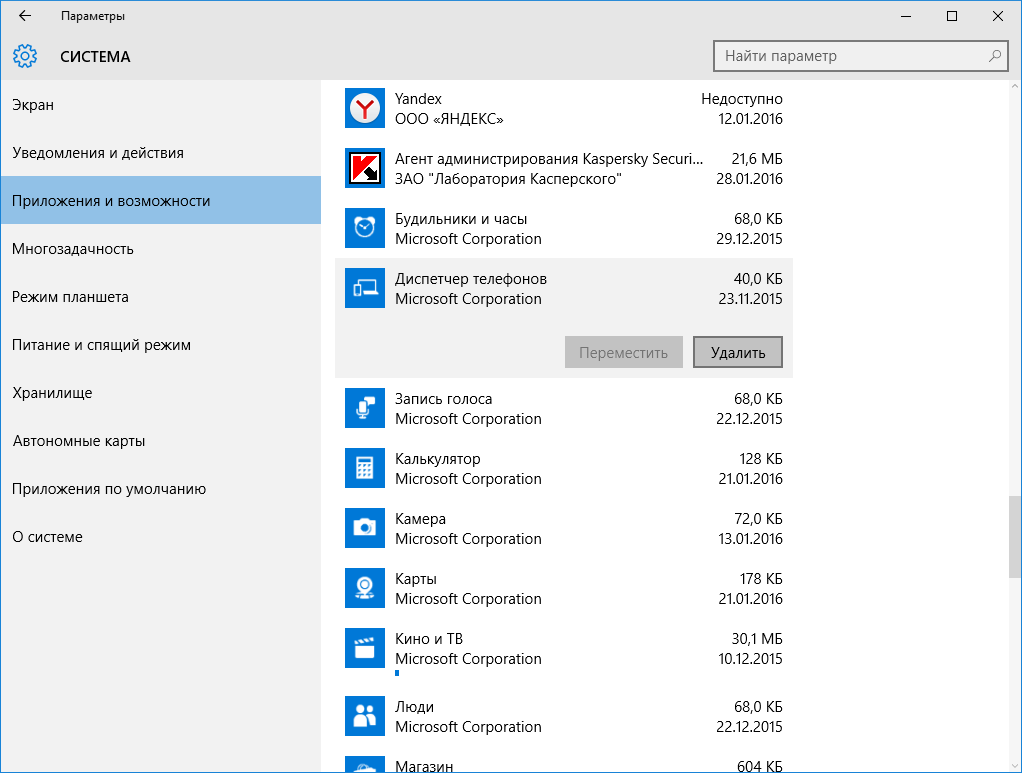Click the date 13.01.2016
This screenshot has width=1022, height=773.
coord(750,539)
